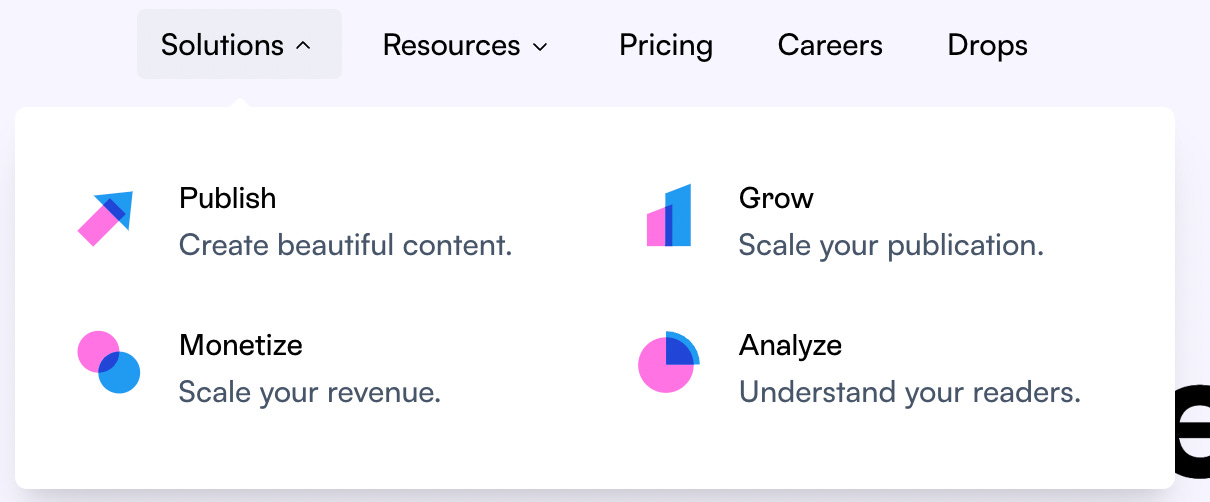Expand the Resources dropdown chevron
The image size is (1210, 502).
coord(540,46)
